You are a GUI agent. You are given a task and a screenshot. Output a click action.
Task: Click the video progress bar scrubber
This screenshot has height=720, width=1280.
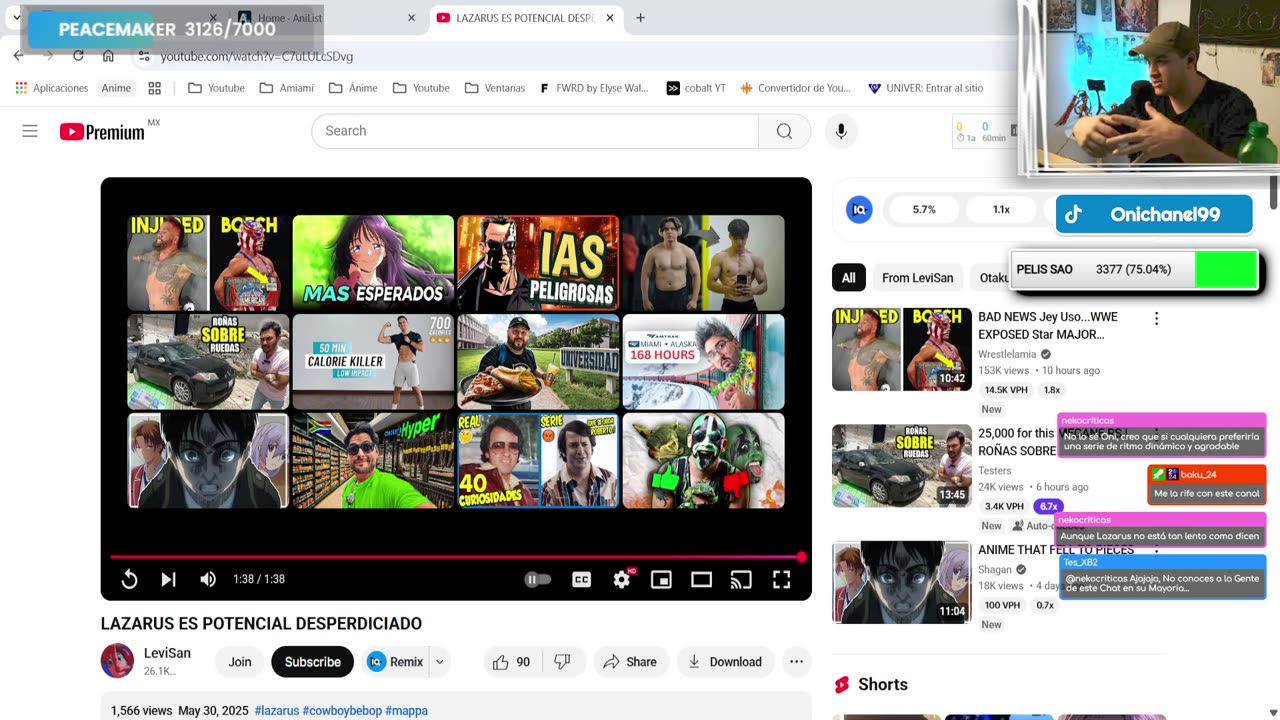(x=801, y=557)
